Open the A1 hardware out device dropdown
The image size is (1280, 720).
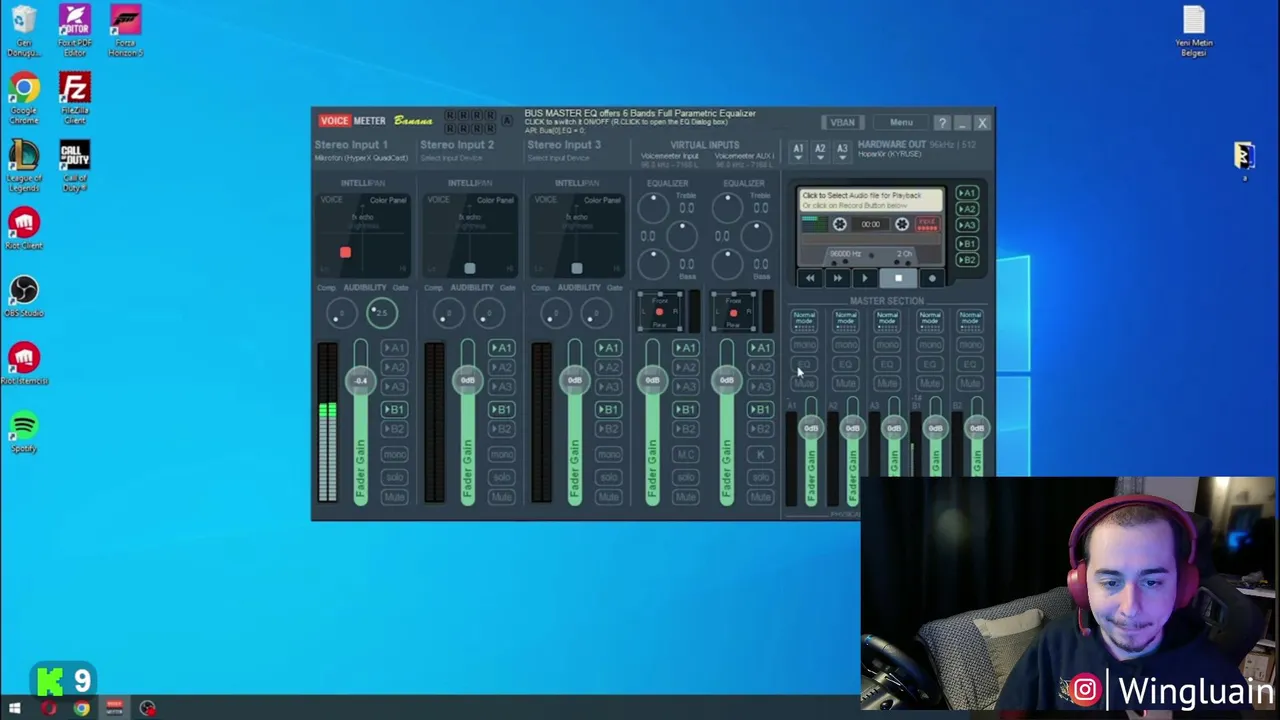point(798,151)
